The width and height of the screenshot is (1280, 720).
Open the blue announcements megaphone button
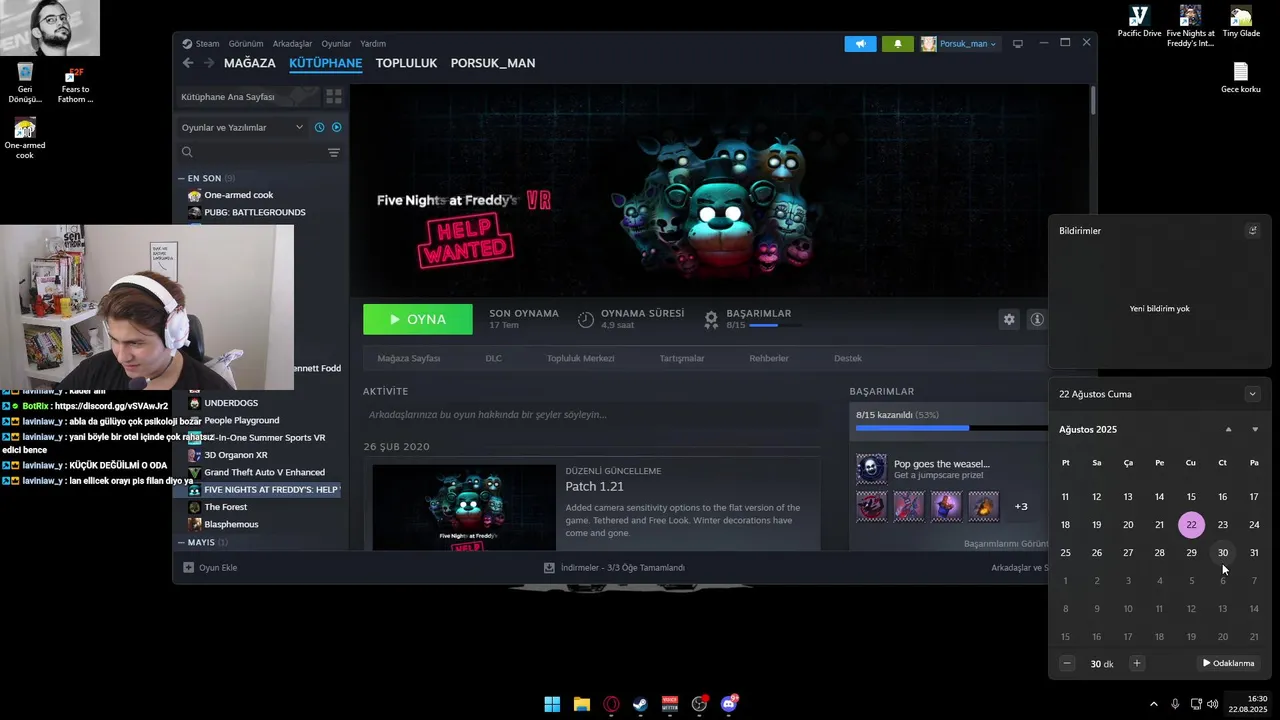click(x=860, y=44)
